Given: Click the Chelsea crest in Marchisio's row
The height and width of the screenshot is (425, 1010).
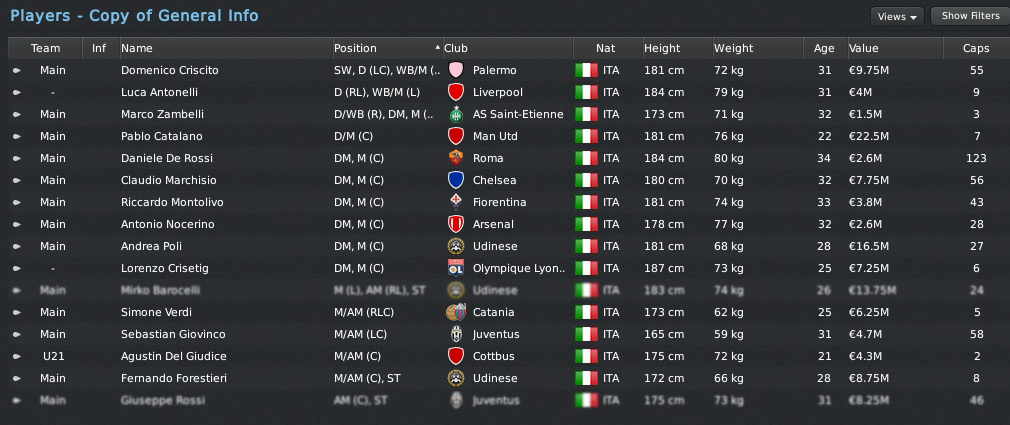Looking at the screenshot, I should (x=456, y=181).
